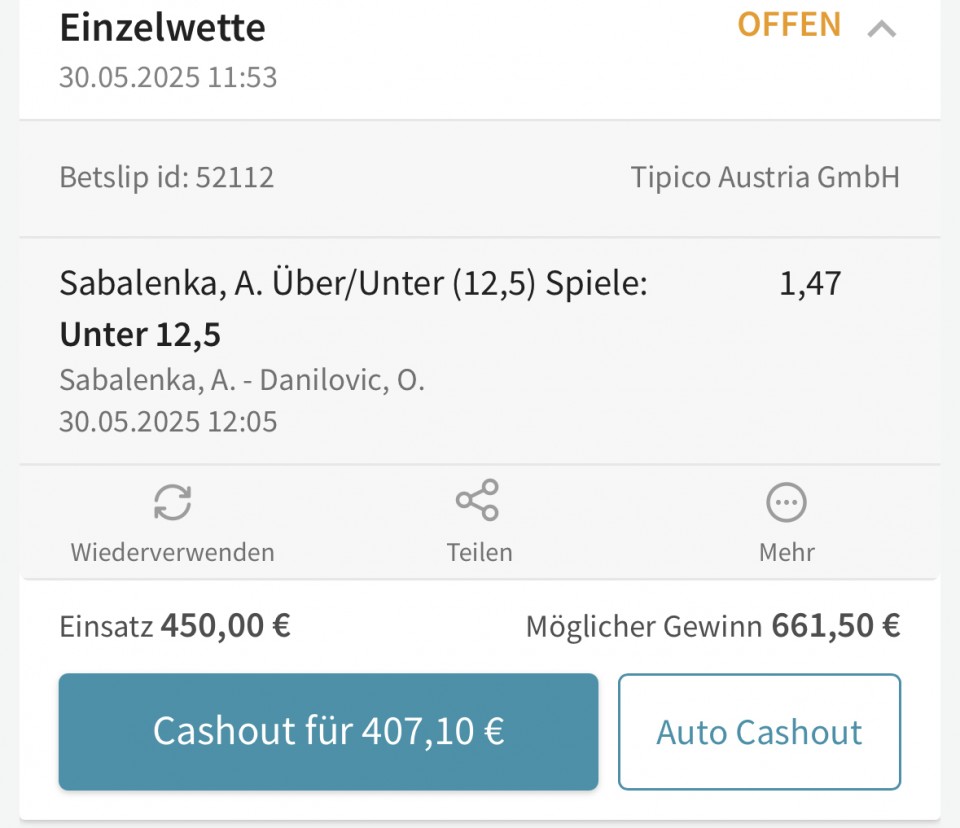
Task: Tap the Teilen share icon
Action: 478,500
